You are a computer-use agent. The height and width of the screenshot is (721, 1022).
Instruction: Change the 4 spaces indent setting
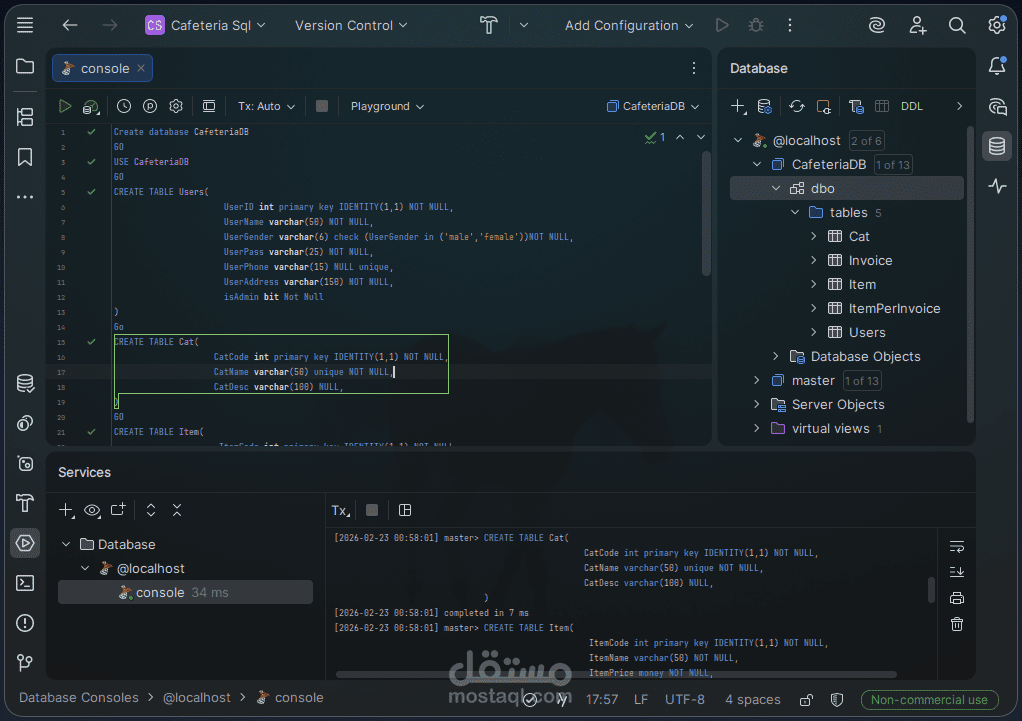click(x=753, y=699)
